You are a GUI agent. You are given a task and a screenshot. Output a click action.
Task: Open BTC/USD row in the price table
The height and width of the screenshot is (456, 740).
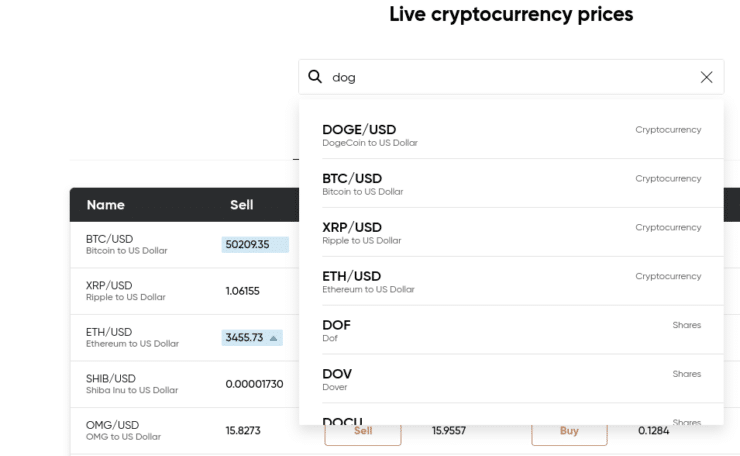tap(185, 245)
